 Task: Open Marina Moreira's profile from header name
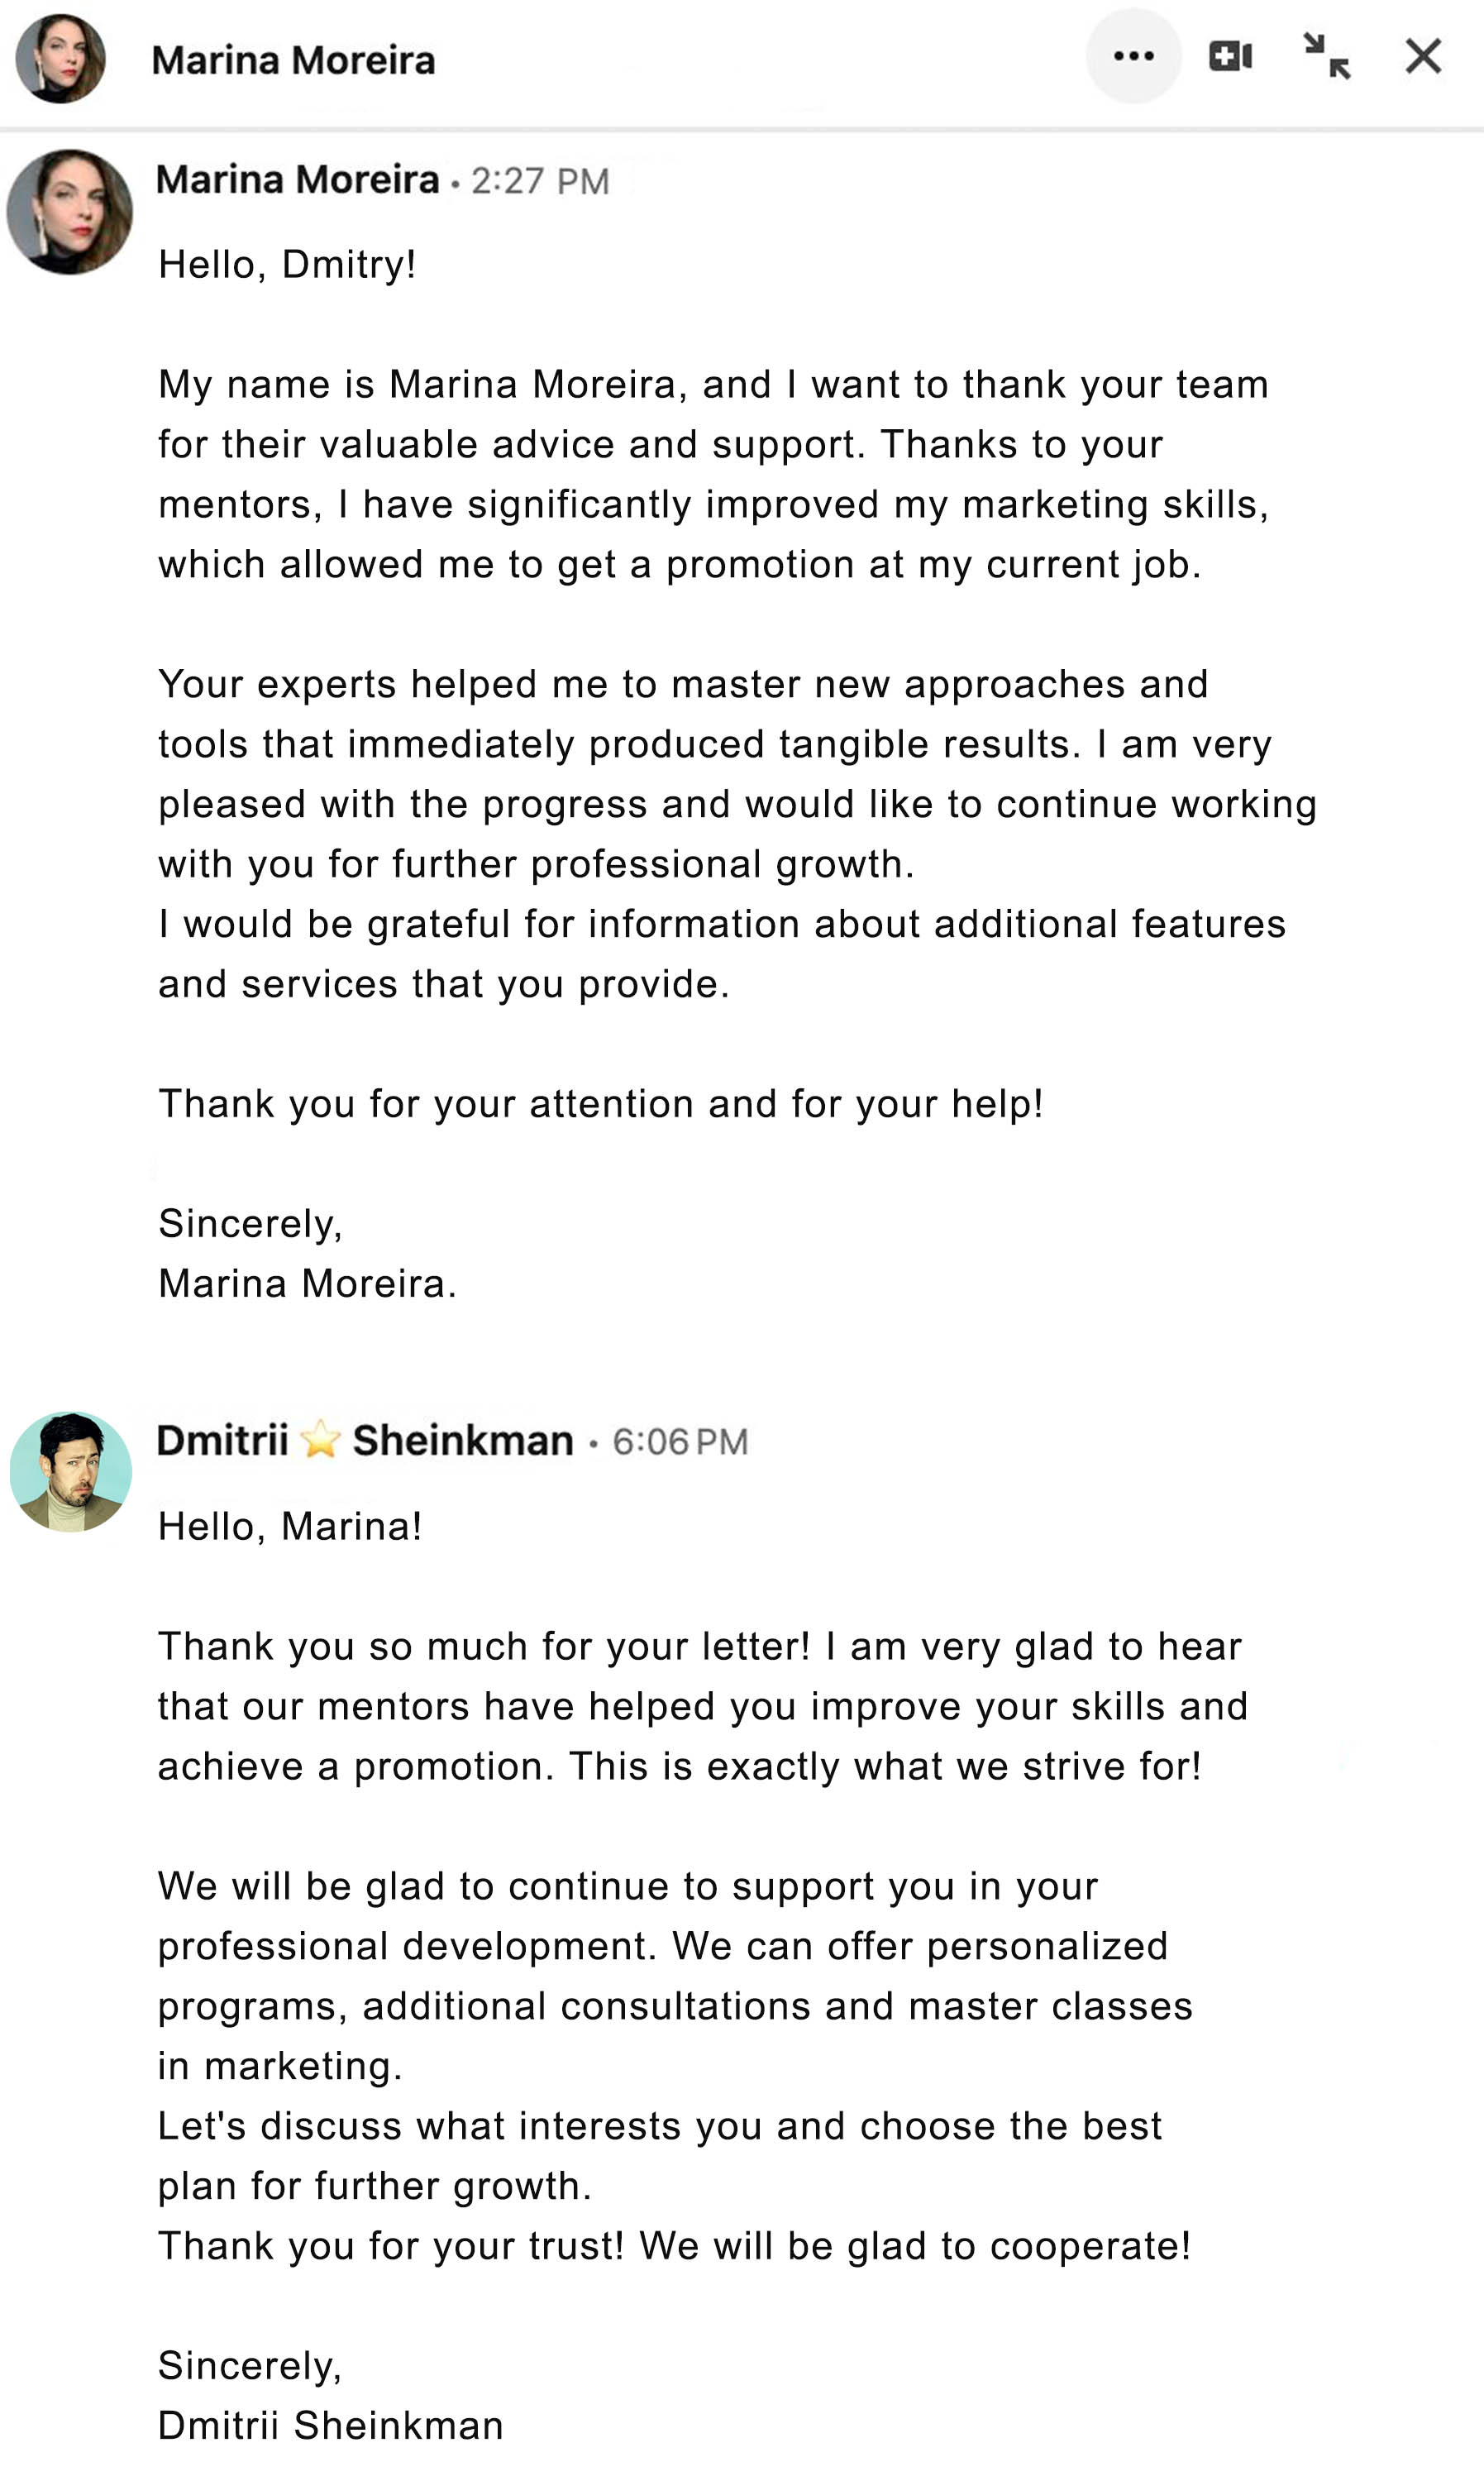pyautogui.click(x=293, y=60)
